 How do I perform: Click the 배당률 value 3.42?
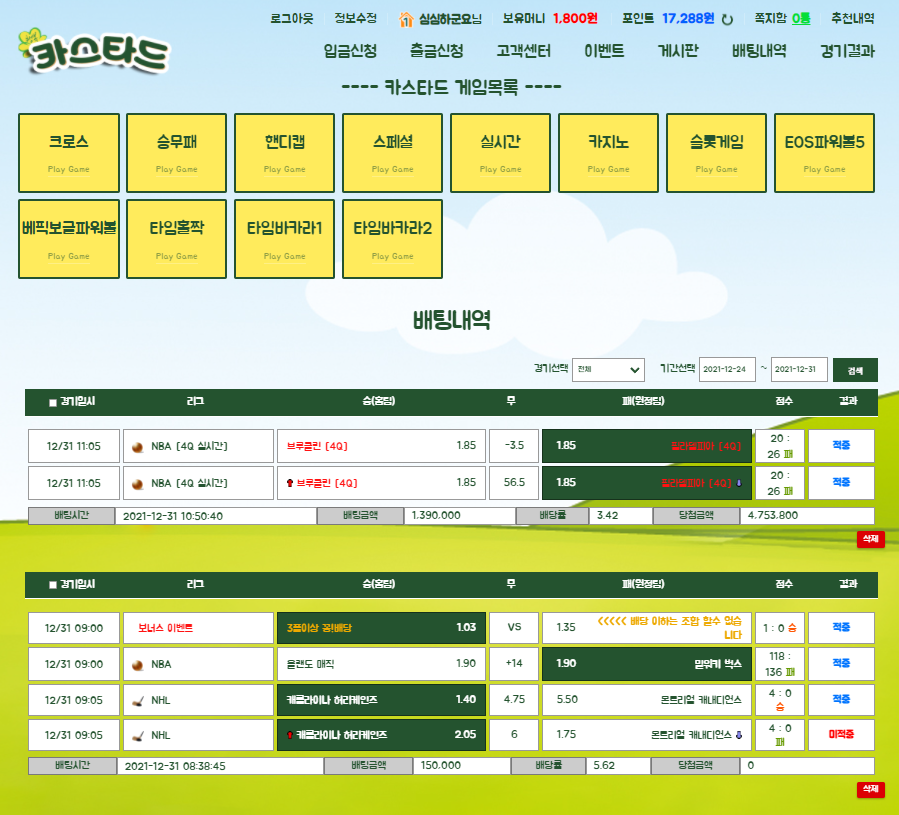point(621,516)
